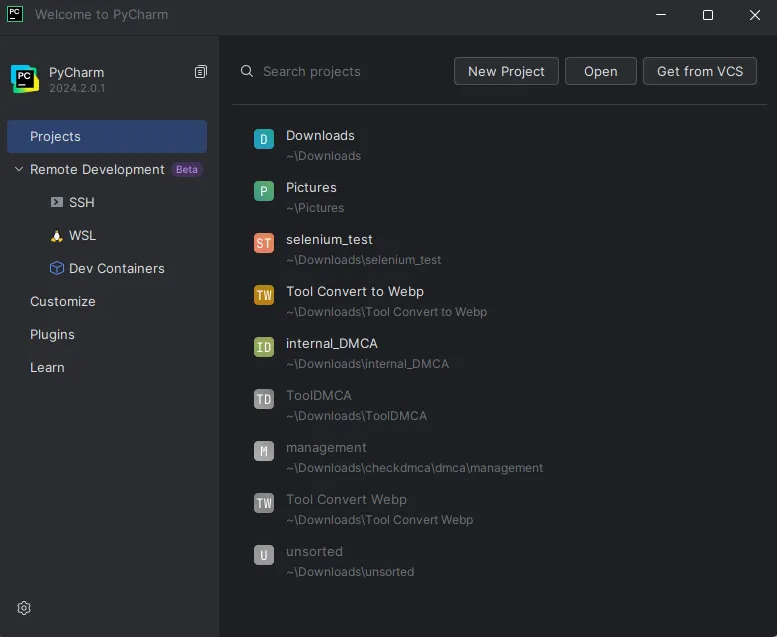This screenshot has width=777, height=637.
Task: Click the SSH terminal icon
Action: [x=57, y=202]
